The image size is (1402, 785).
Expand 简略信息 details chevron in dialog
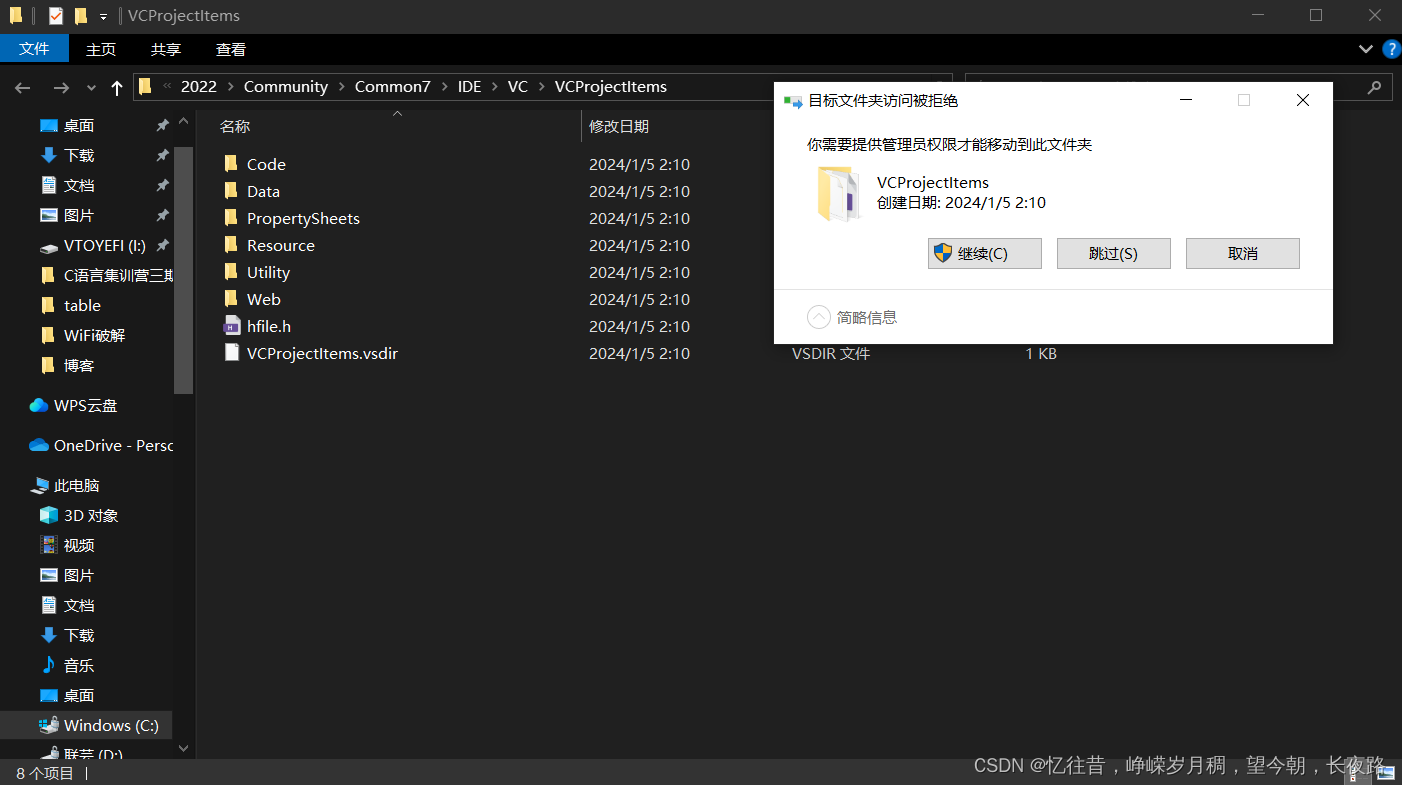(x=819, y=317)
